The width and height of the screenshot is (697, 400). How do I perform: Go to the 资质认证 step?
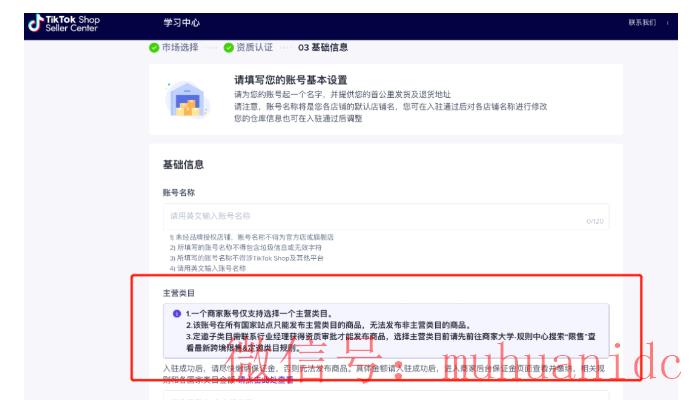(x=254, y=47)
